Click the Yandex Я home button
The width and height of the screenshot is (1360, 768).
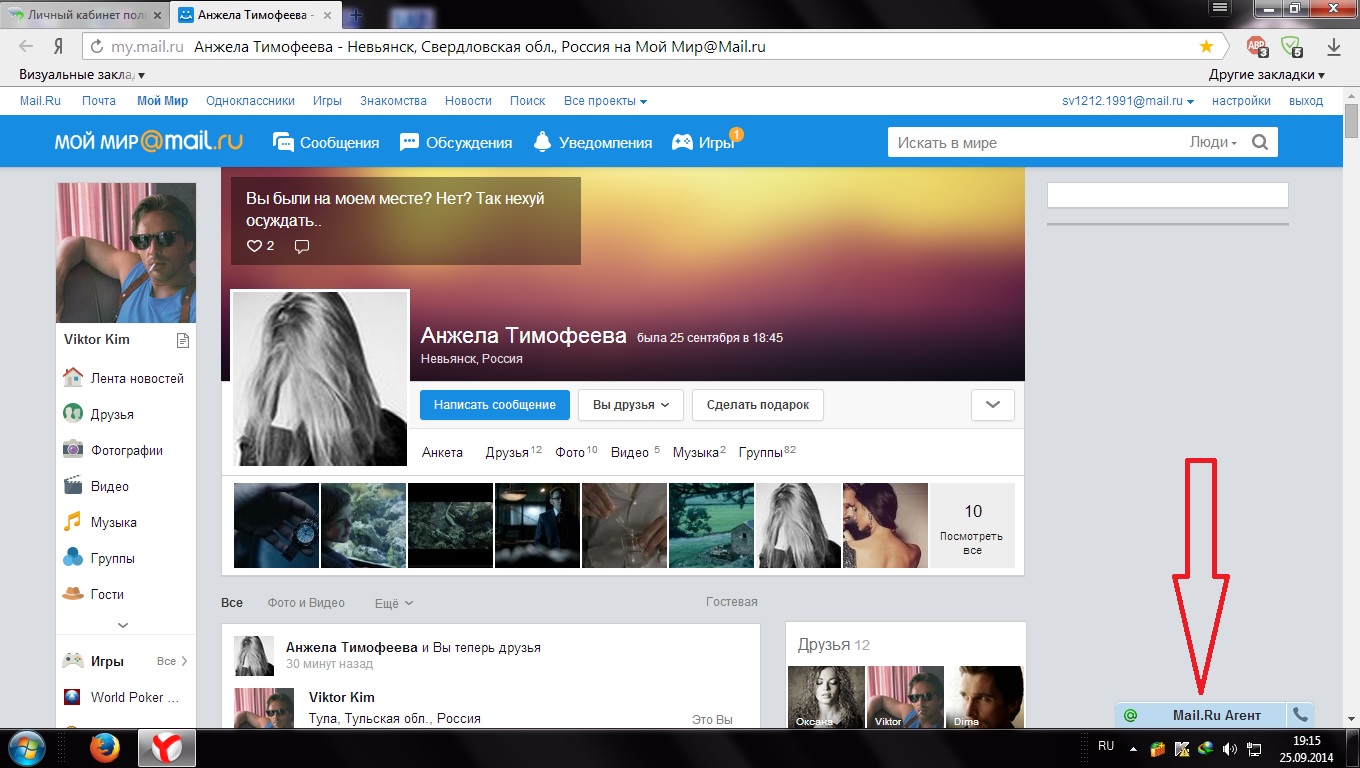[x=59, y=46]
